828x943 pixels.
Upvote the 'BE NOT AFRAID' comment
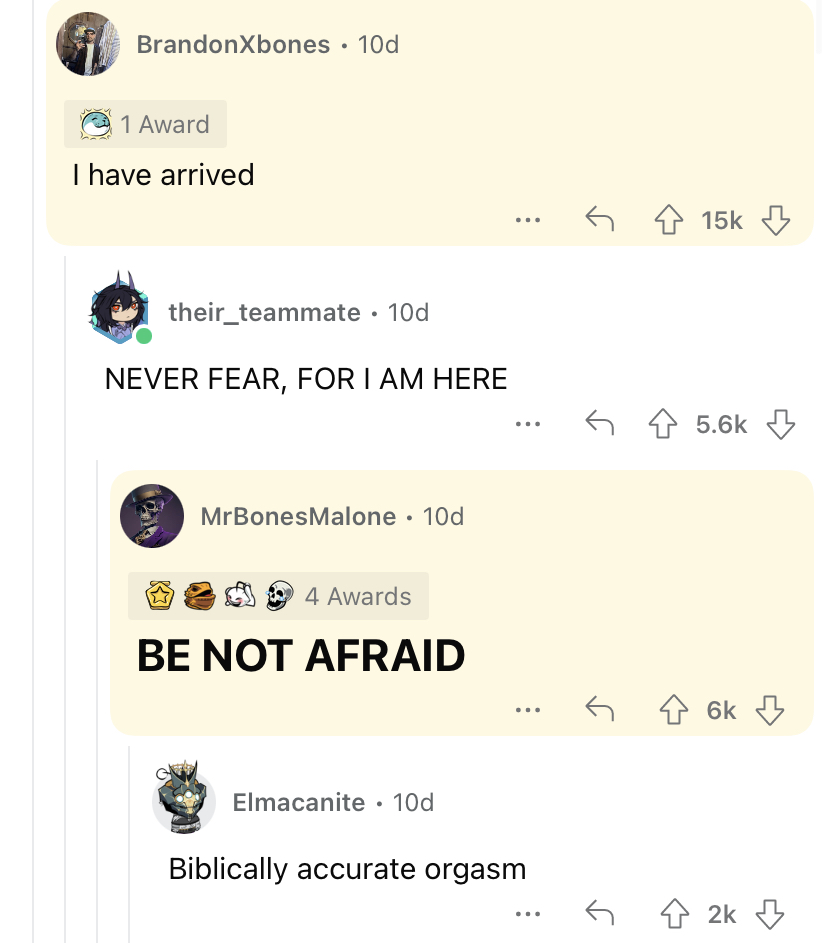tap(673, 710)
